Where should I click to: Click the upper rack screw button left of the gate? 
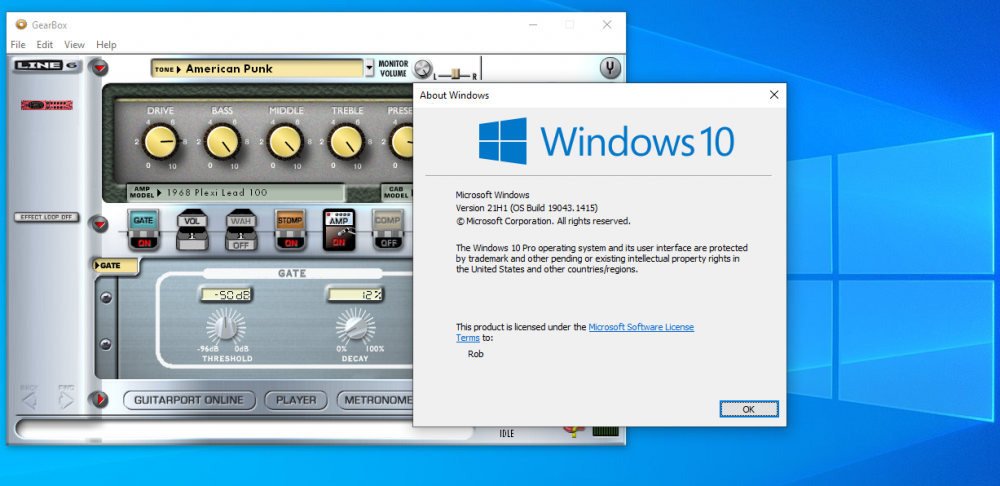pyautogui.click(x=107, y=297)
